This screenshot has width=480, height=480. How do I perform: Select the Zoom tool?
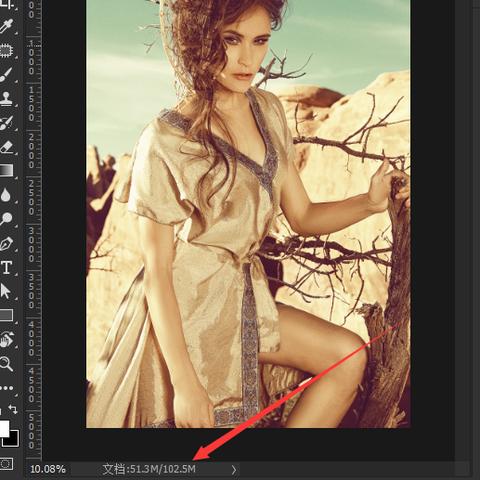coord(7,363)
